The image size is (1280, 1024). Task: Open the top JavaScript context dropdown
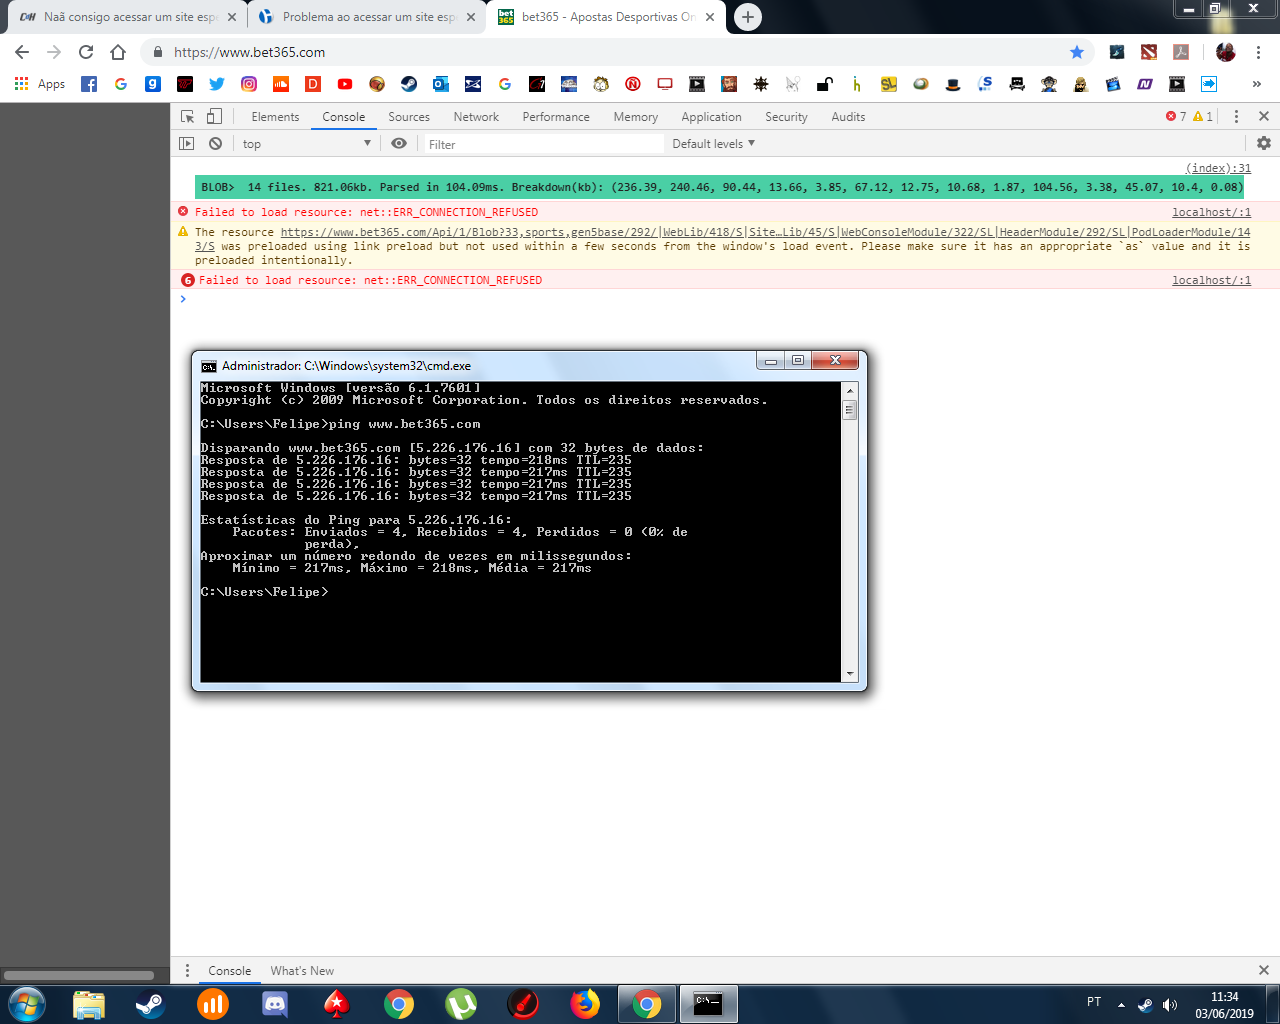click(306, 144)
